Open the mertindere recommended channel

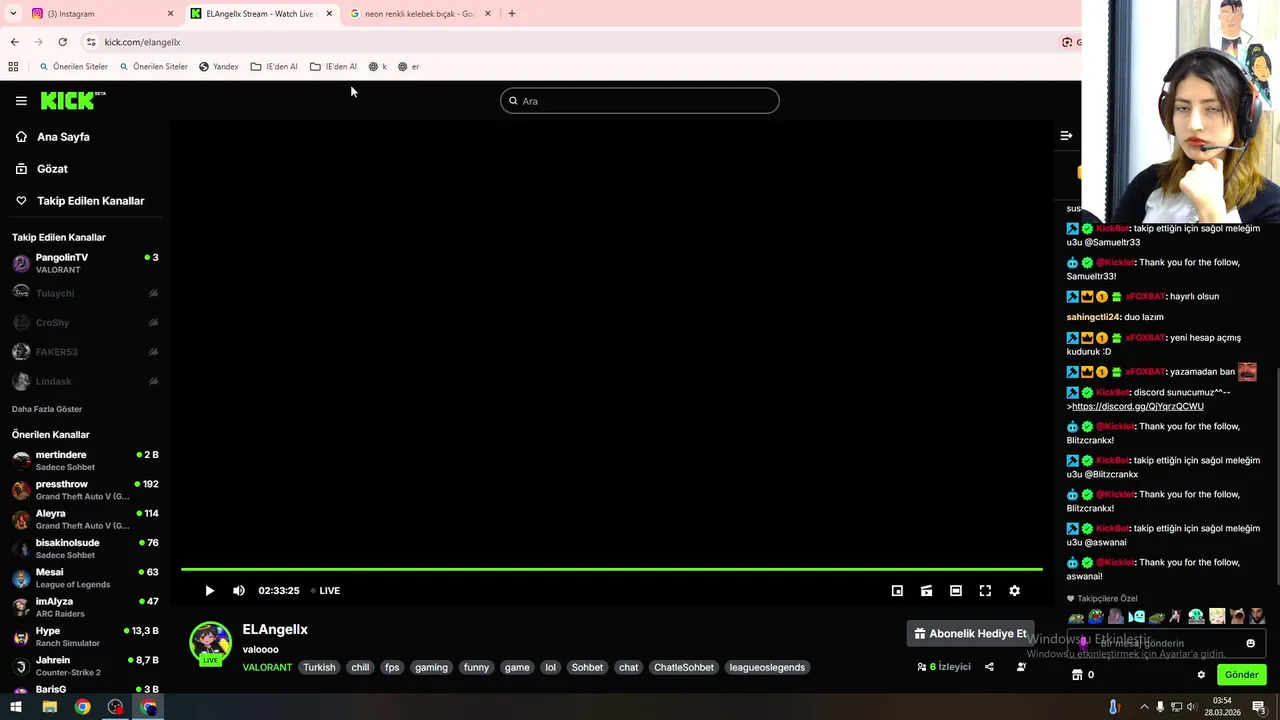point(85,460)
